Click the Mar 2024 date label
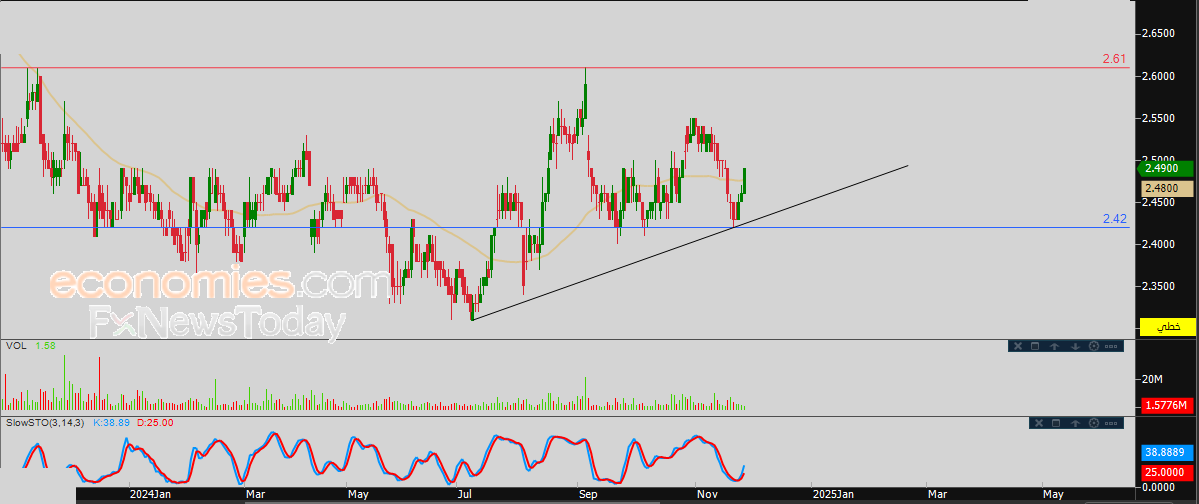 coord(255,494)
